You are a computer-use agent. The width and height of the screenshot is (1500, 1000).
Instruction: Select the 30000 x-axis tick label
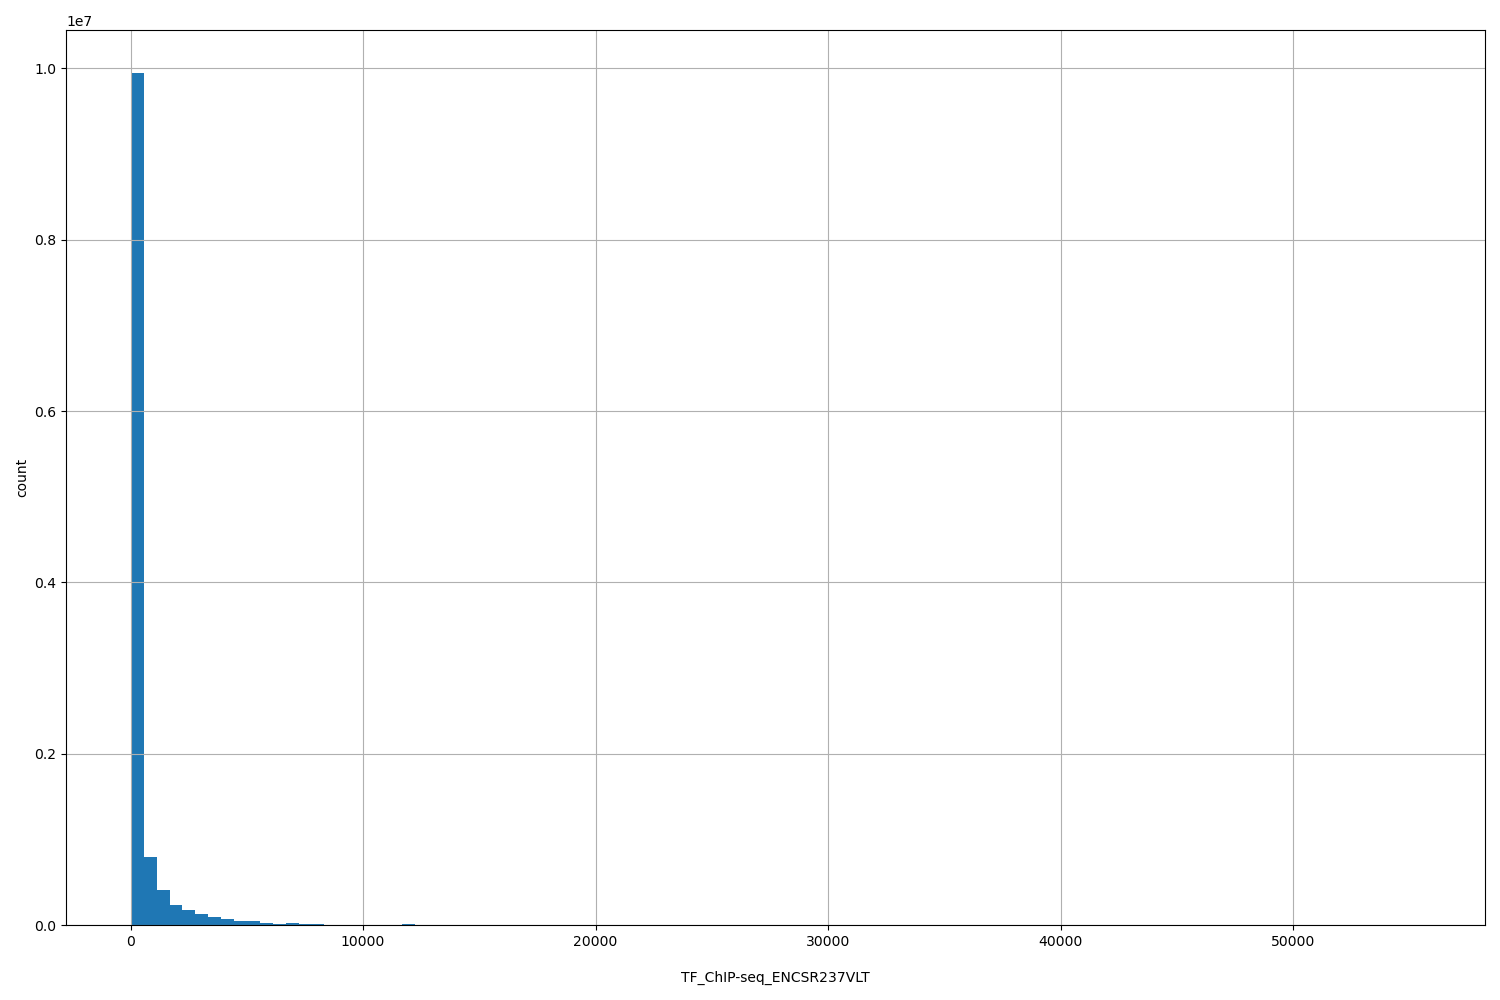828,941
